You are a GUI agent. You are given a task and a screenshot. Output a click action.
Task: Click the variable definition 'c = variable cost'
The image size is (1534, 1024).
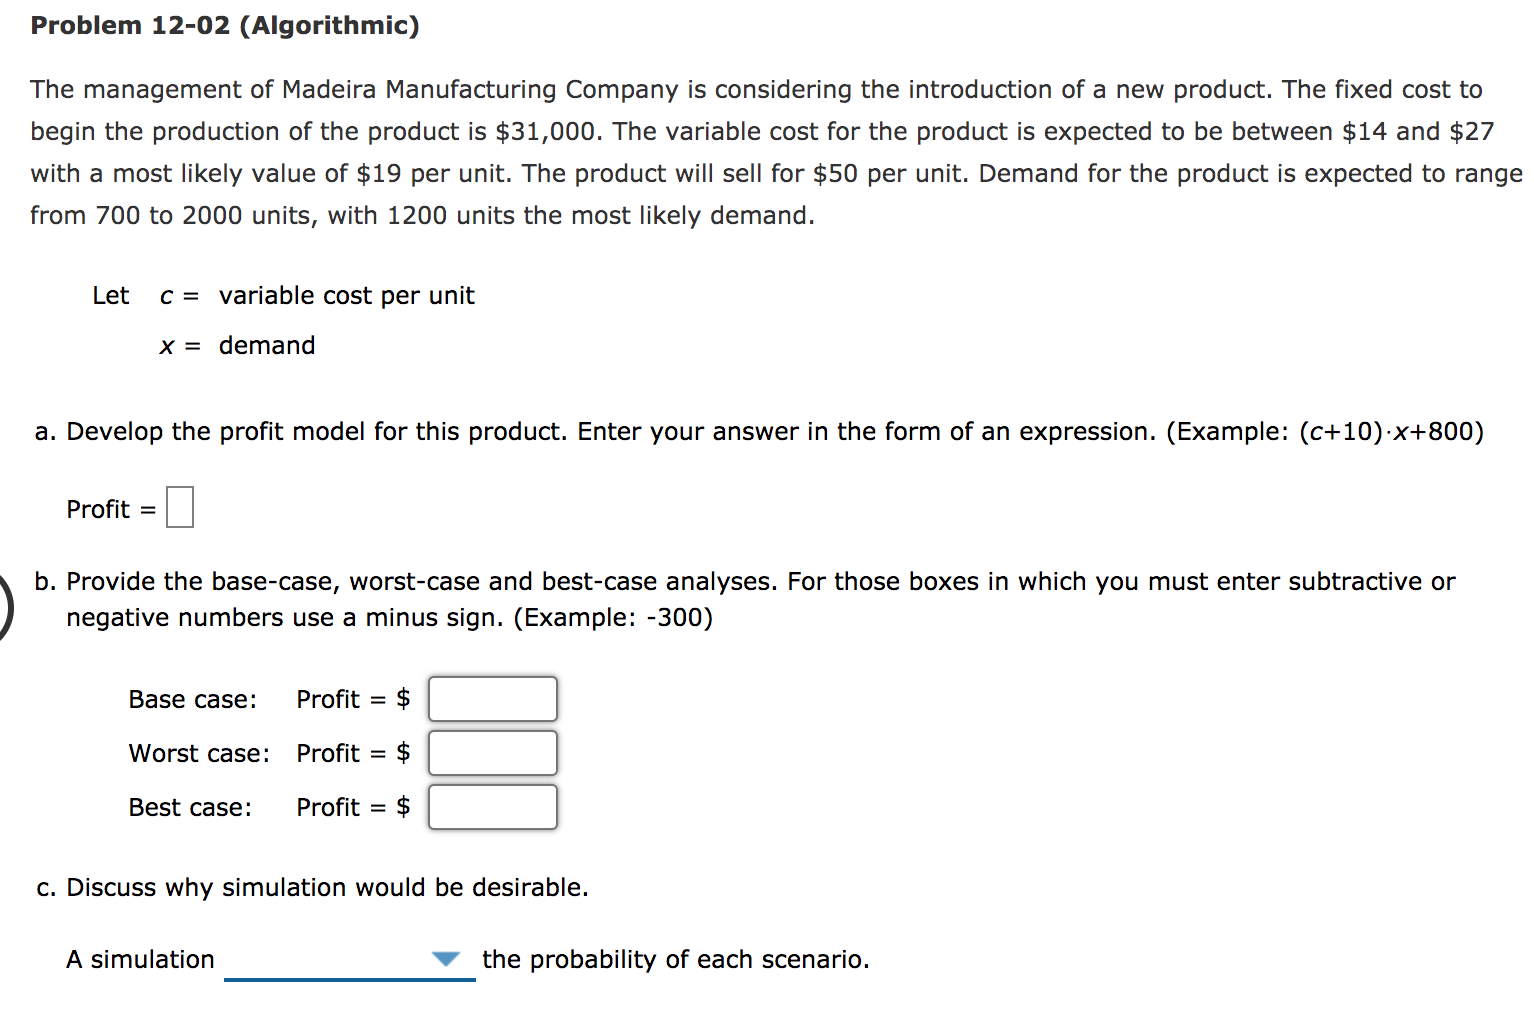point(318,295)
